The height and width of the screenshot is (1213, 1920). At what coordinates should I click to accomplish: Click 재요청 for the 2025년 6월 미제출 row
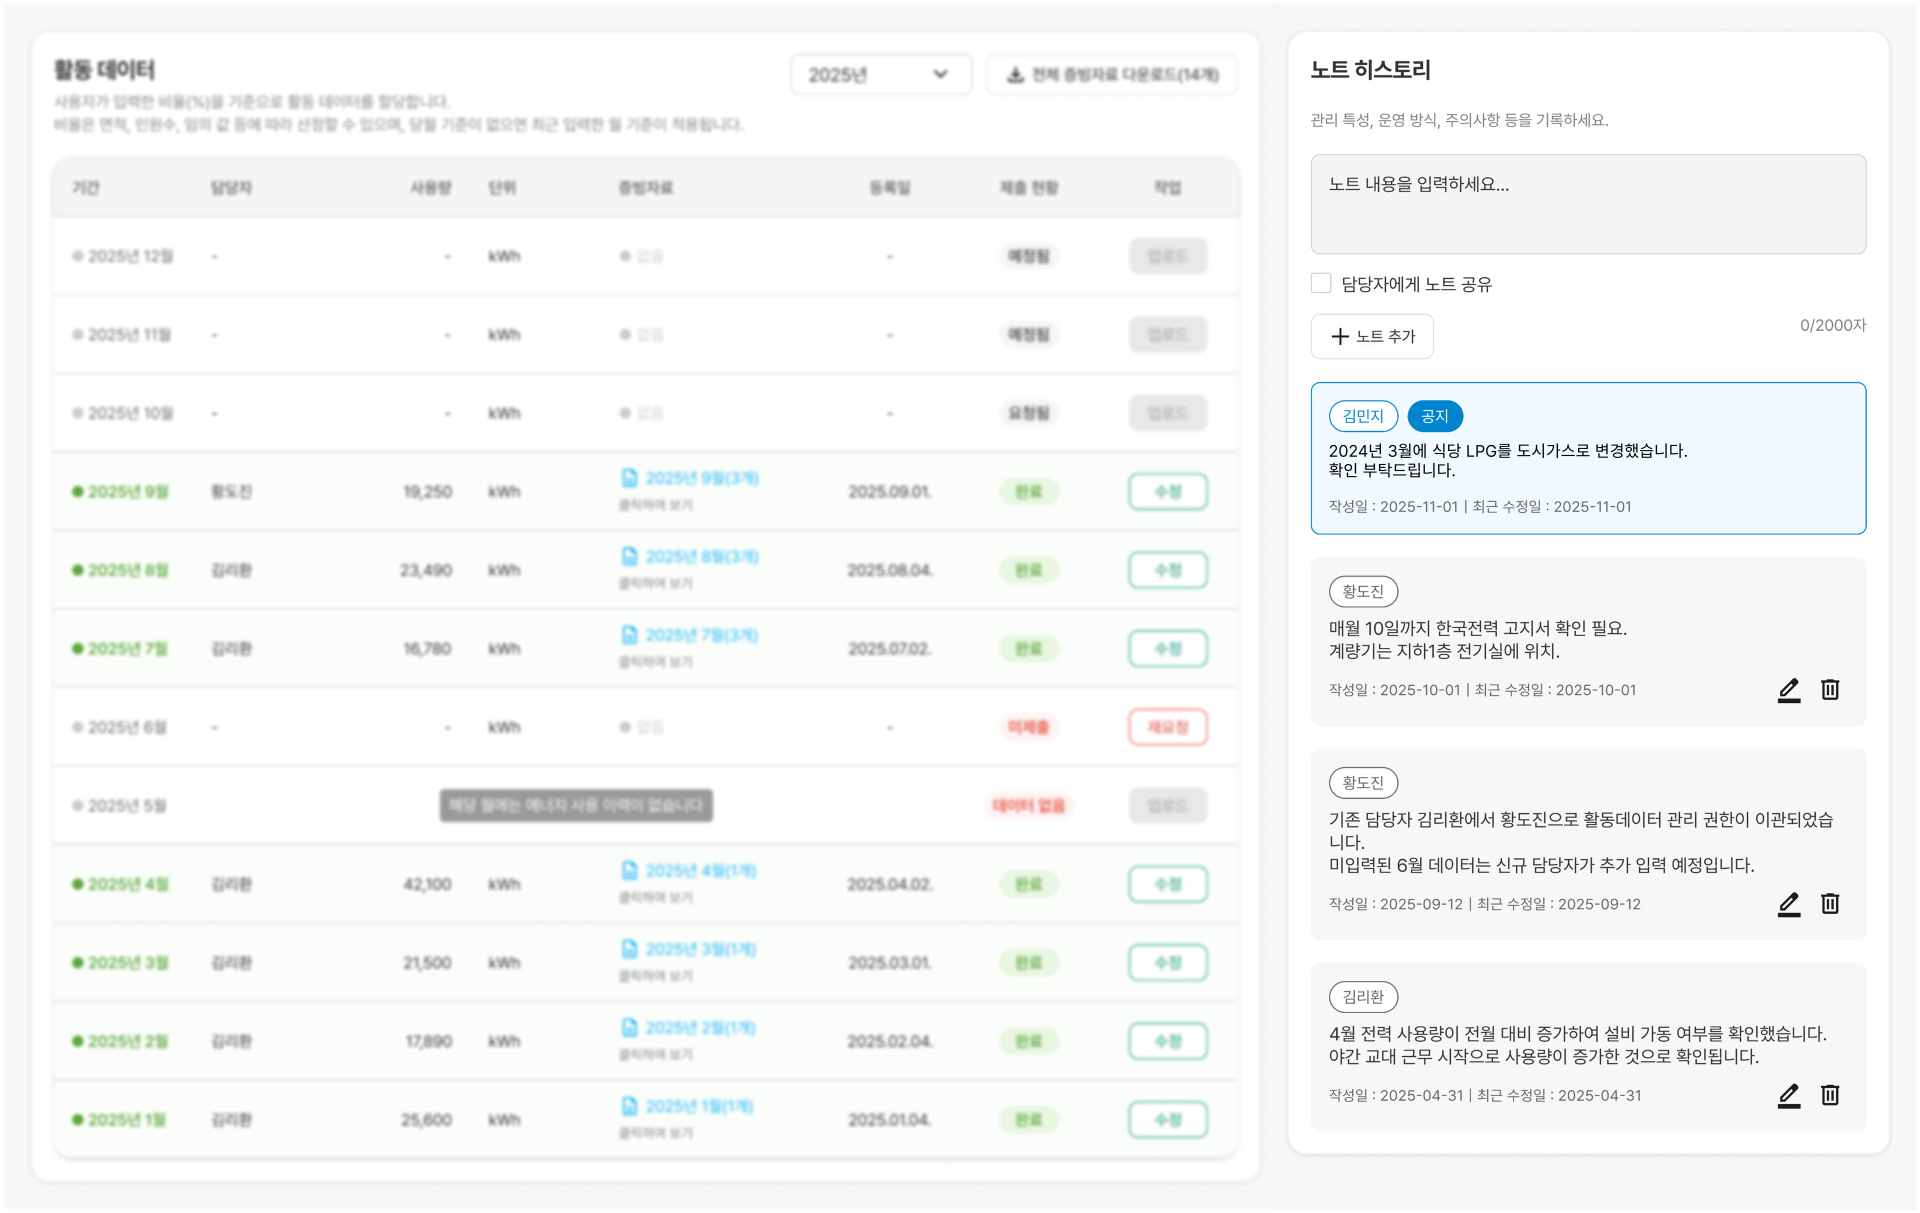[x=1167, y=727]
